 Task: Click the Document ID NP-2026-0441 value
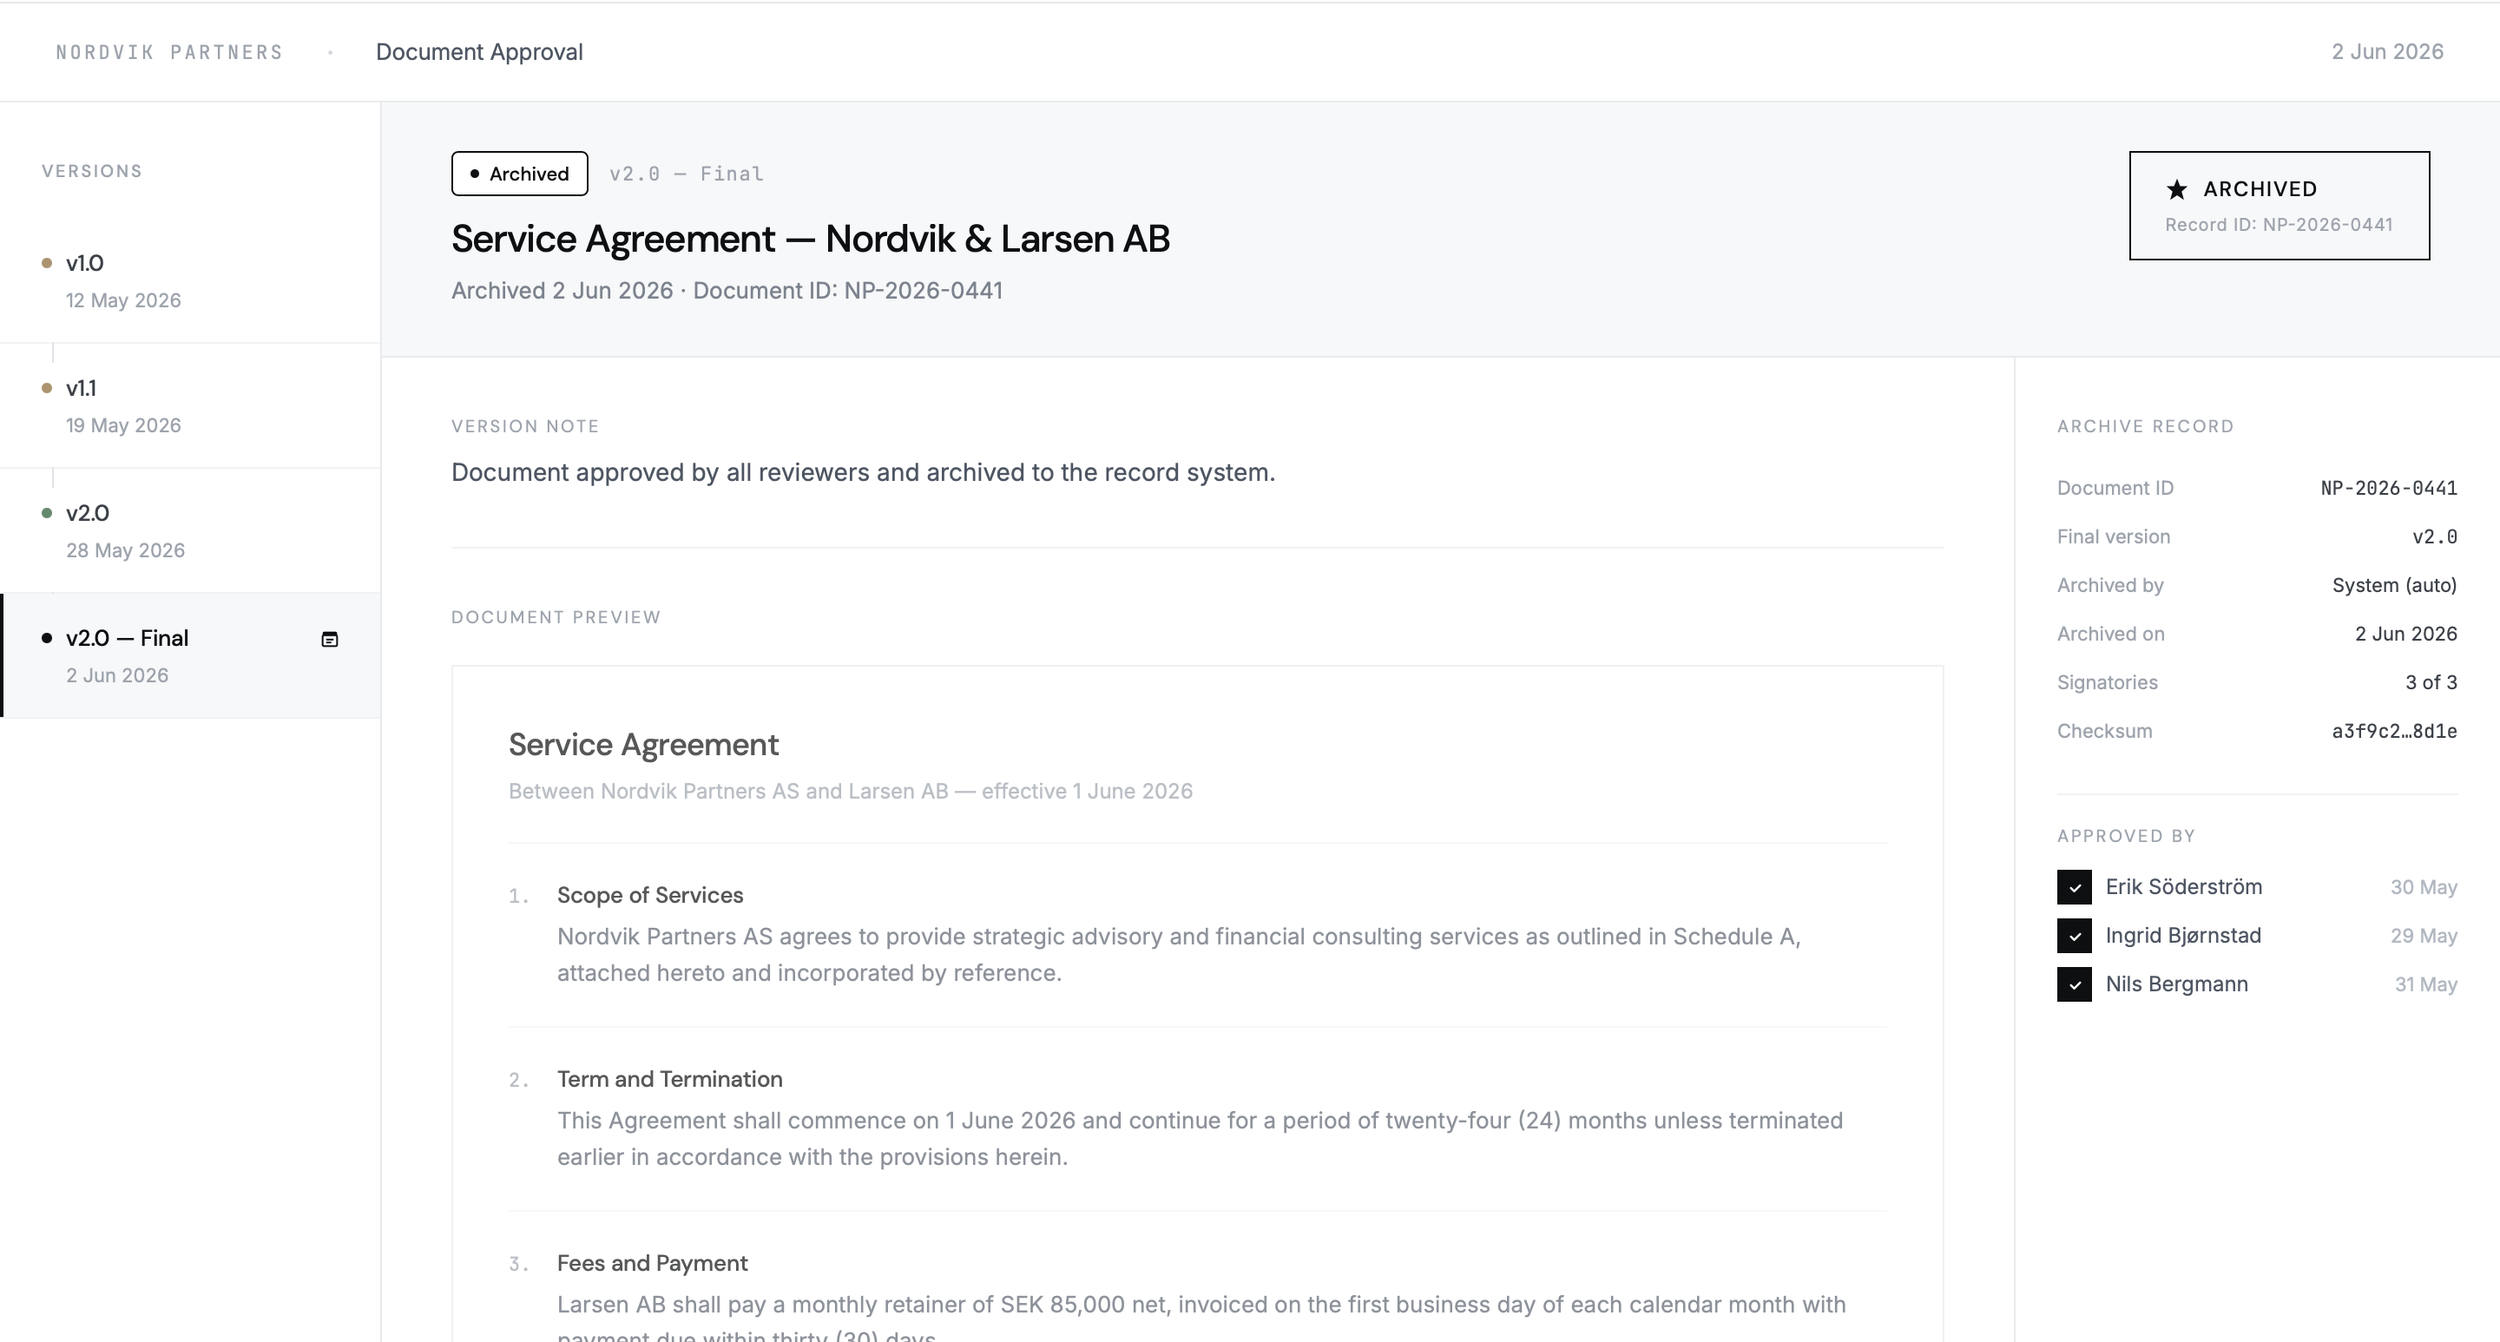click(x=2388, y=488)
